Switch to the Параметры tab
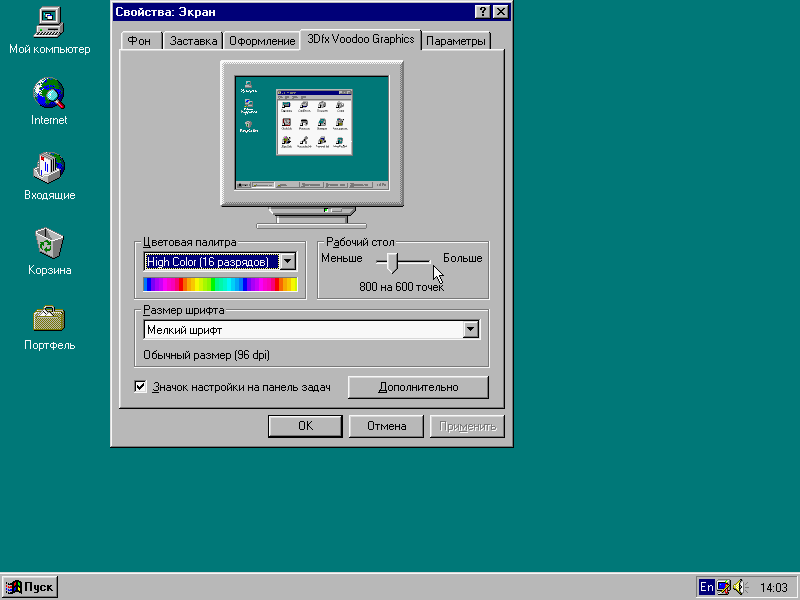 tap(456, 41)
